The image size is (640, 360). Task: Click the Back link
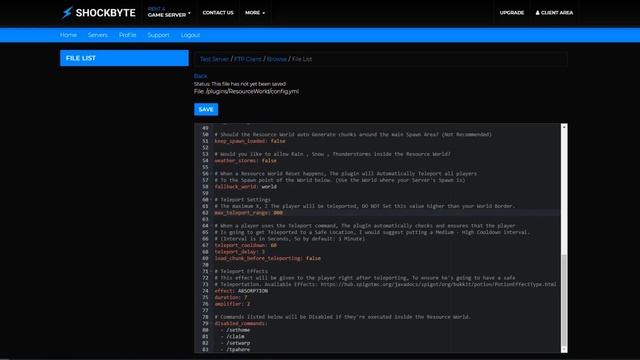point(200,76)
